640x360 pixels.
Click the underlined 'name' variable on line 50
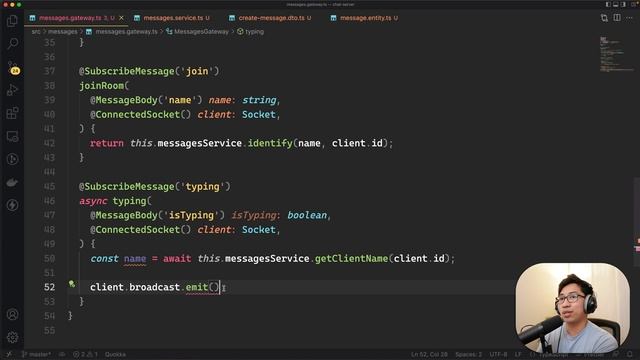(x=135, y=258)
